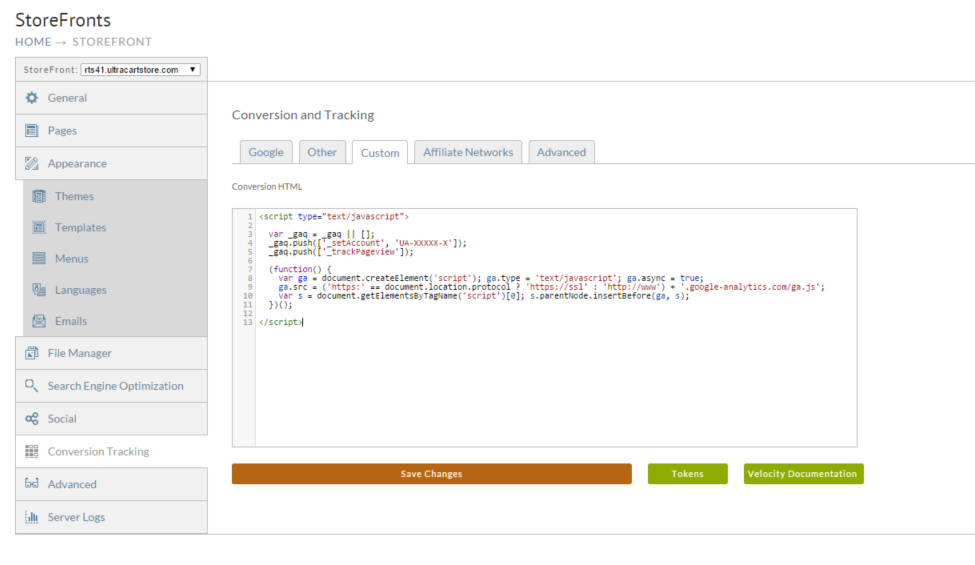
Task: Click the Emails envelope icon
Action: [x=39, y=321]
